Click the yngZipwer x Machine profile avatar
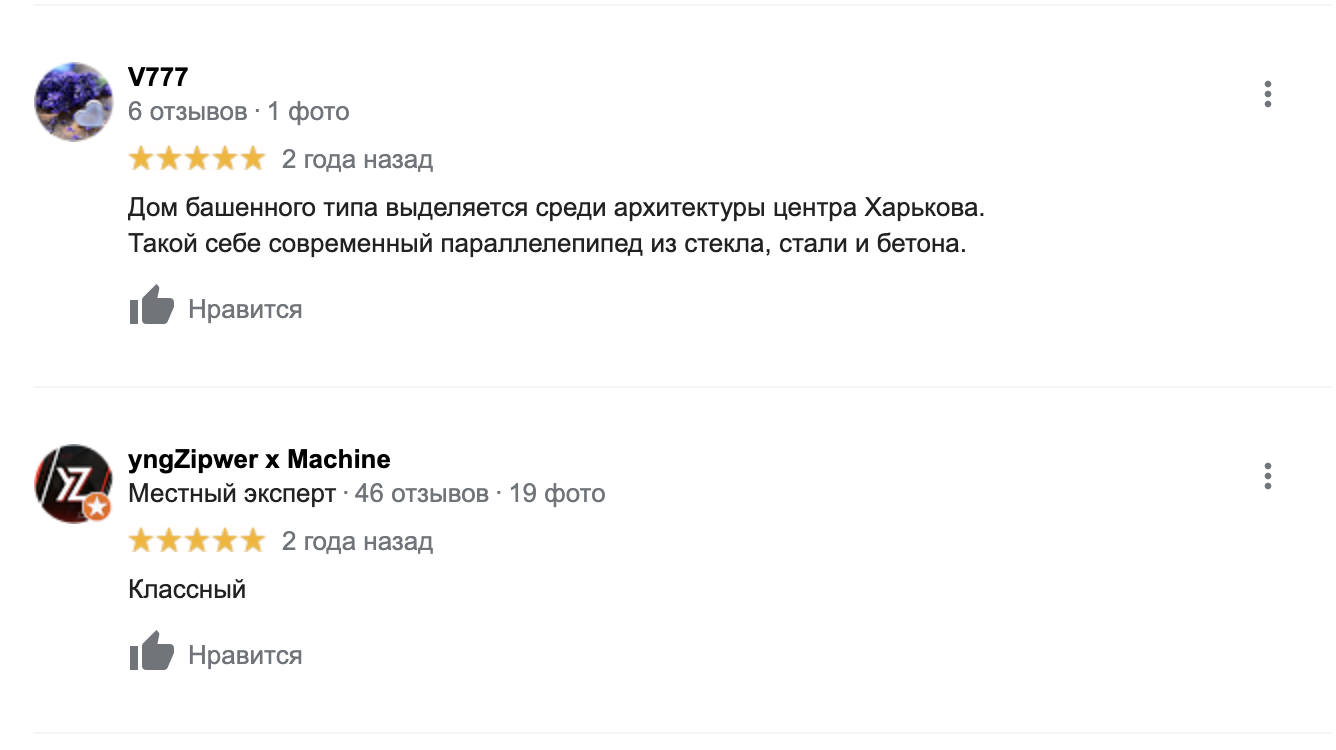 tap(72, 482)
